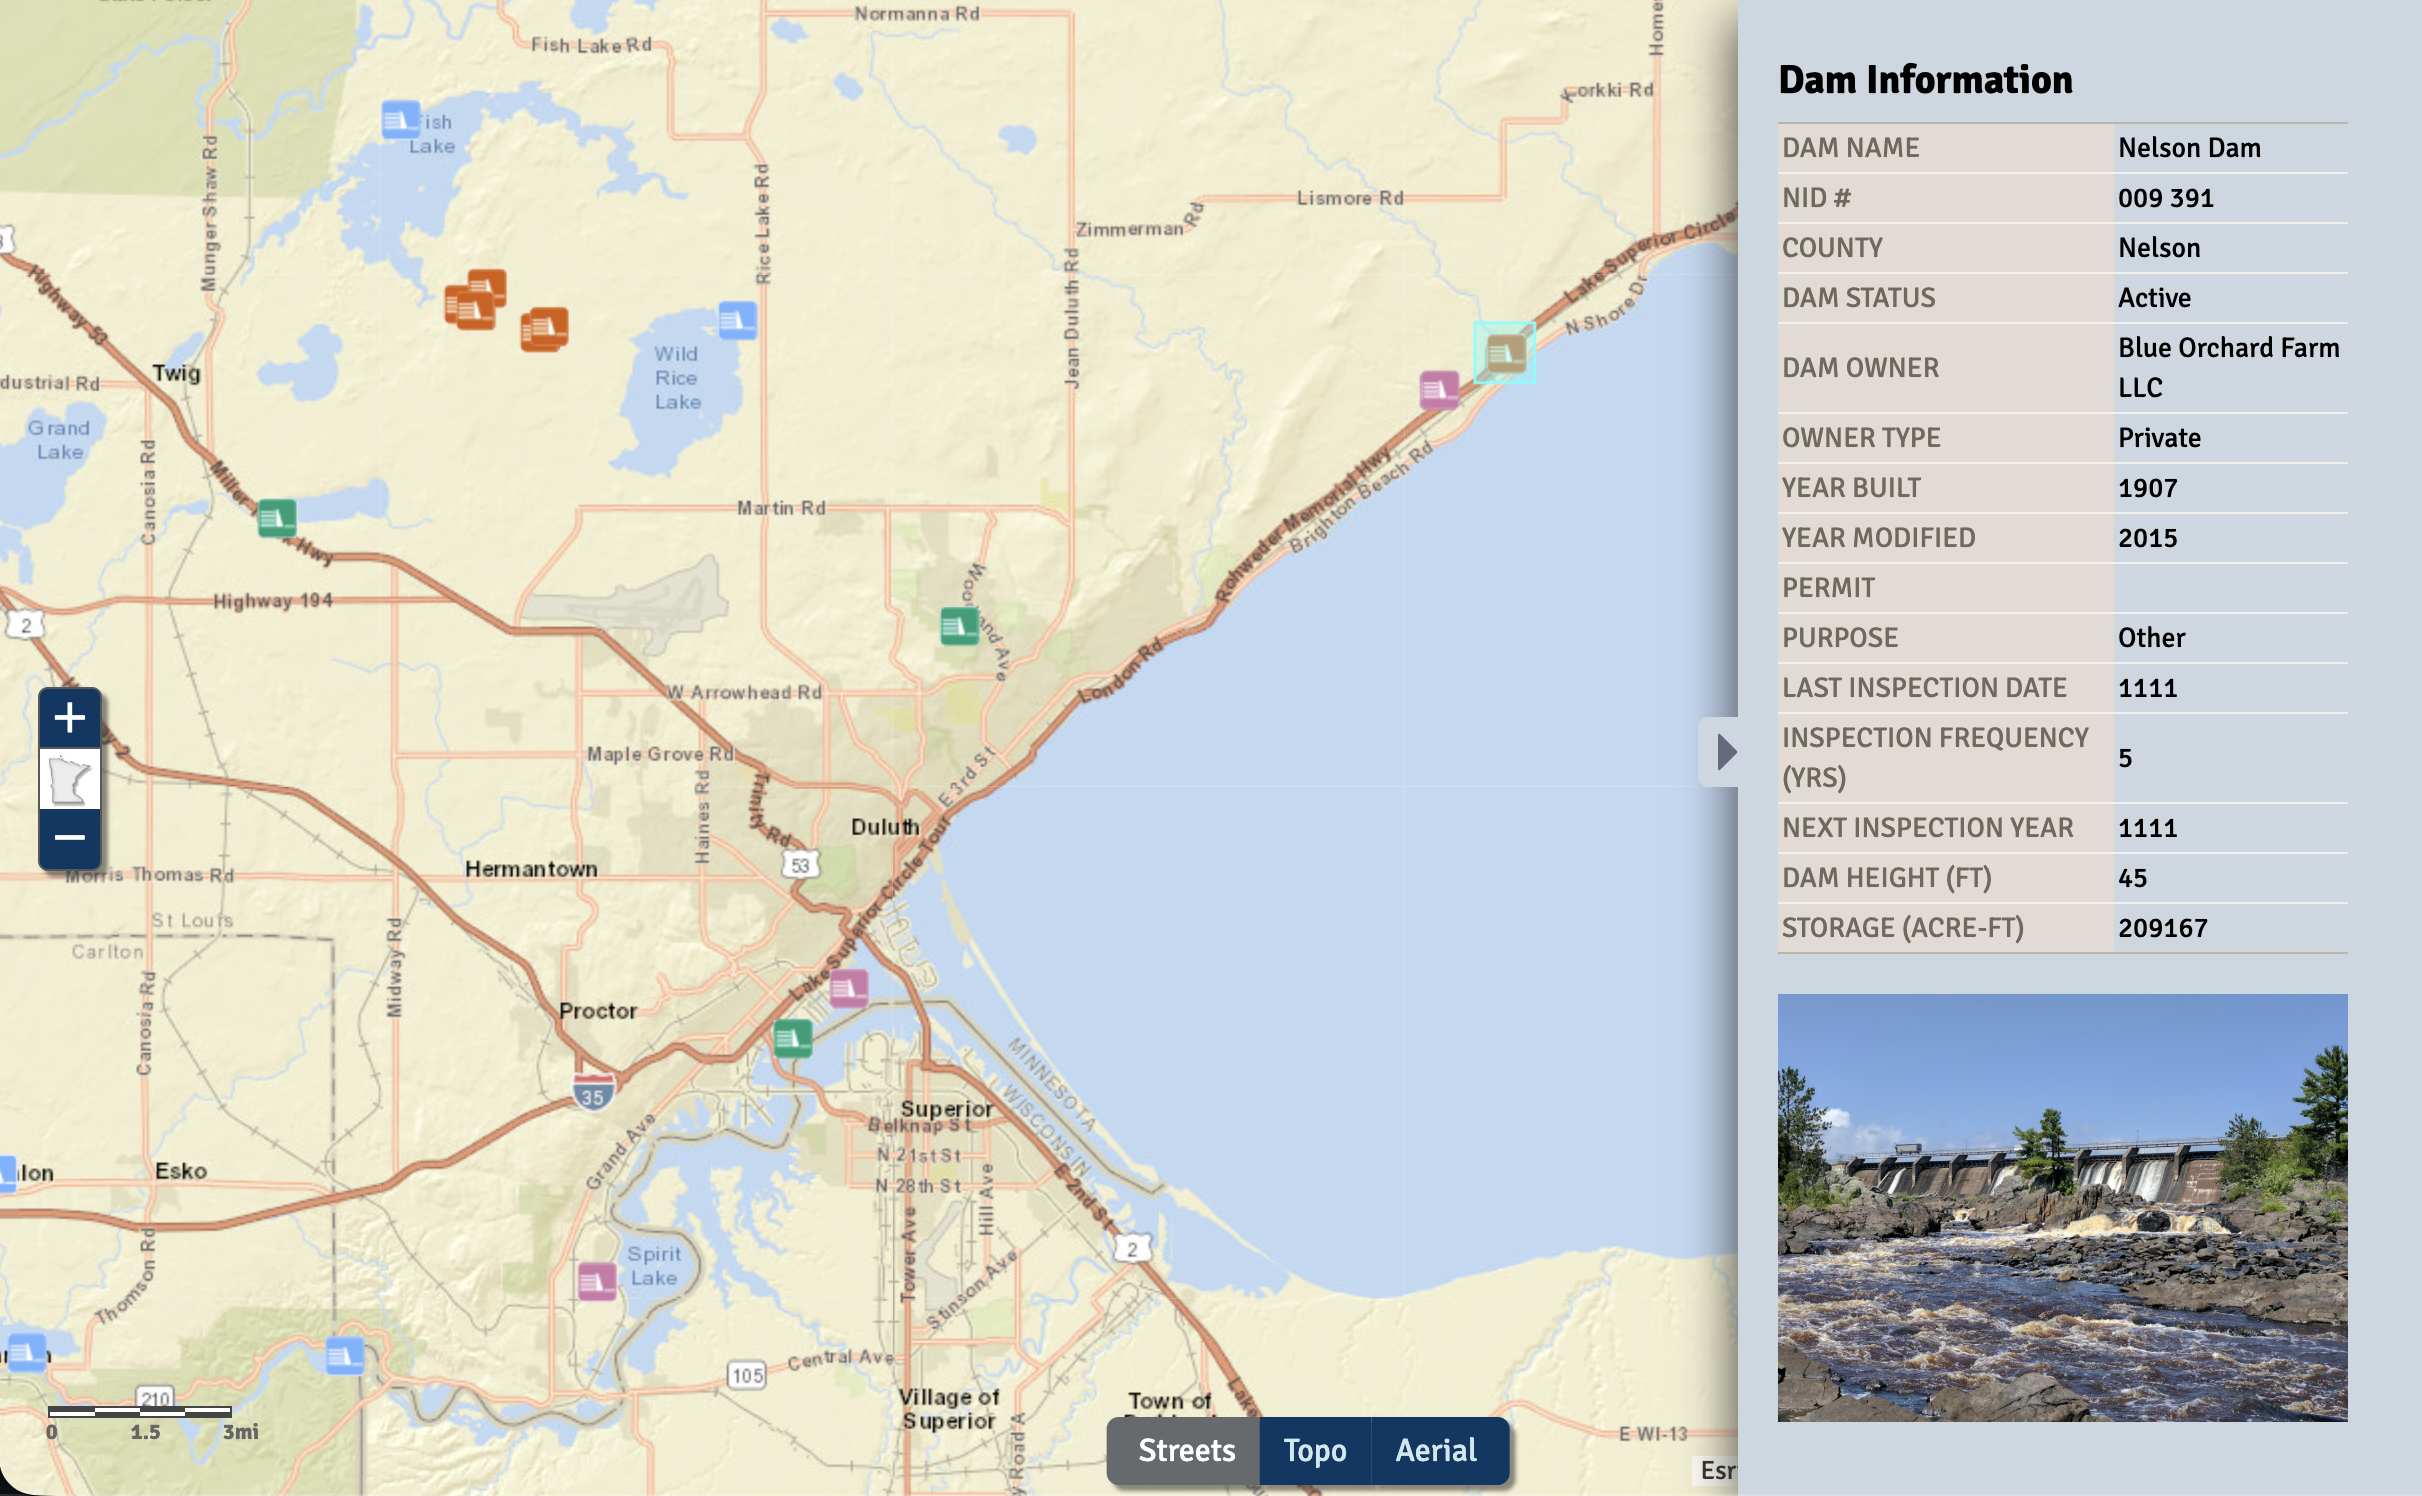The width and height of the screenshot is (2422, 1496).
Task: Select the highlighted tan dam marker
Action: (x=1505, y=352)
